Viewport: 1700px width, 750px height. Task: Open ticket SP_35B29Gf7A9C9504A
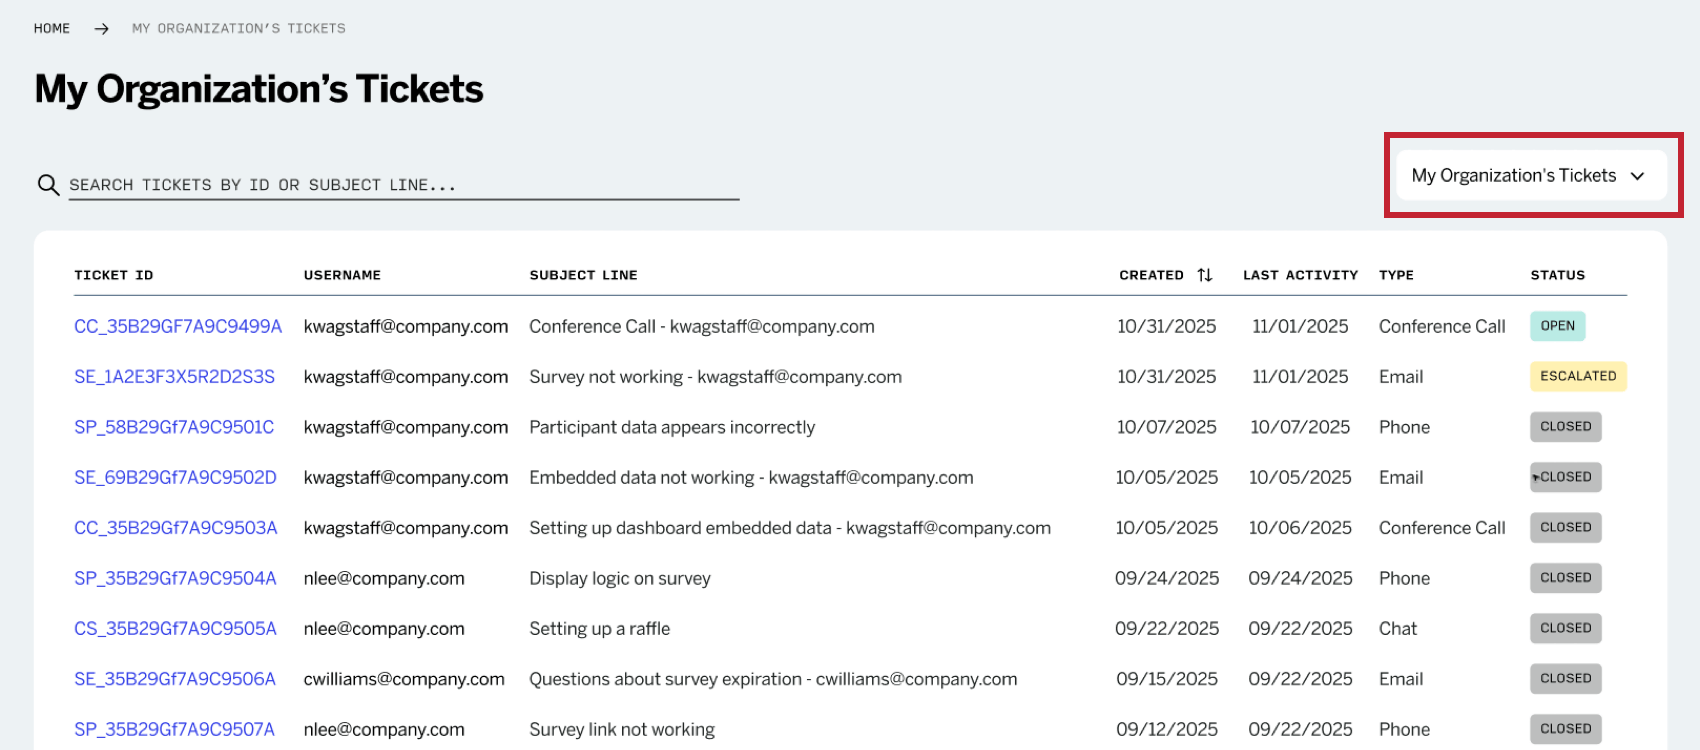175,578
